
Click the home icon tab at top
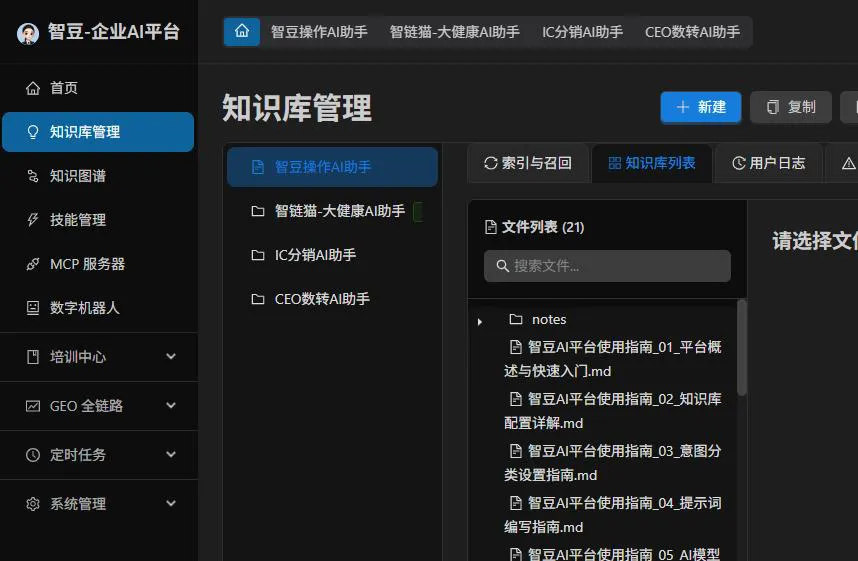pyautogui.click(x=242, y=31)
